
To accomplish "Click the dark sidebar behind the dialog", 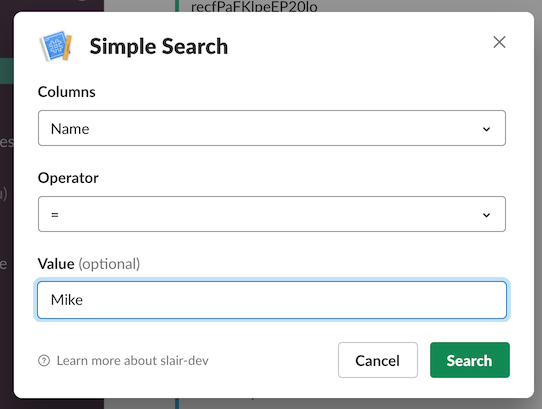I will [x=7, y=225].
